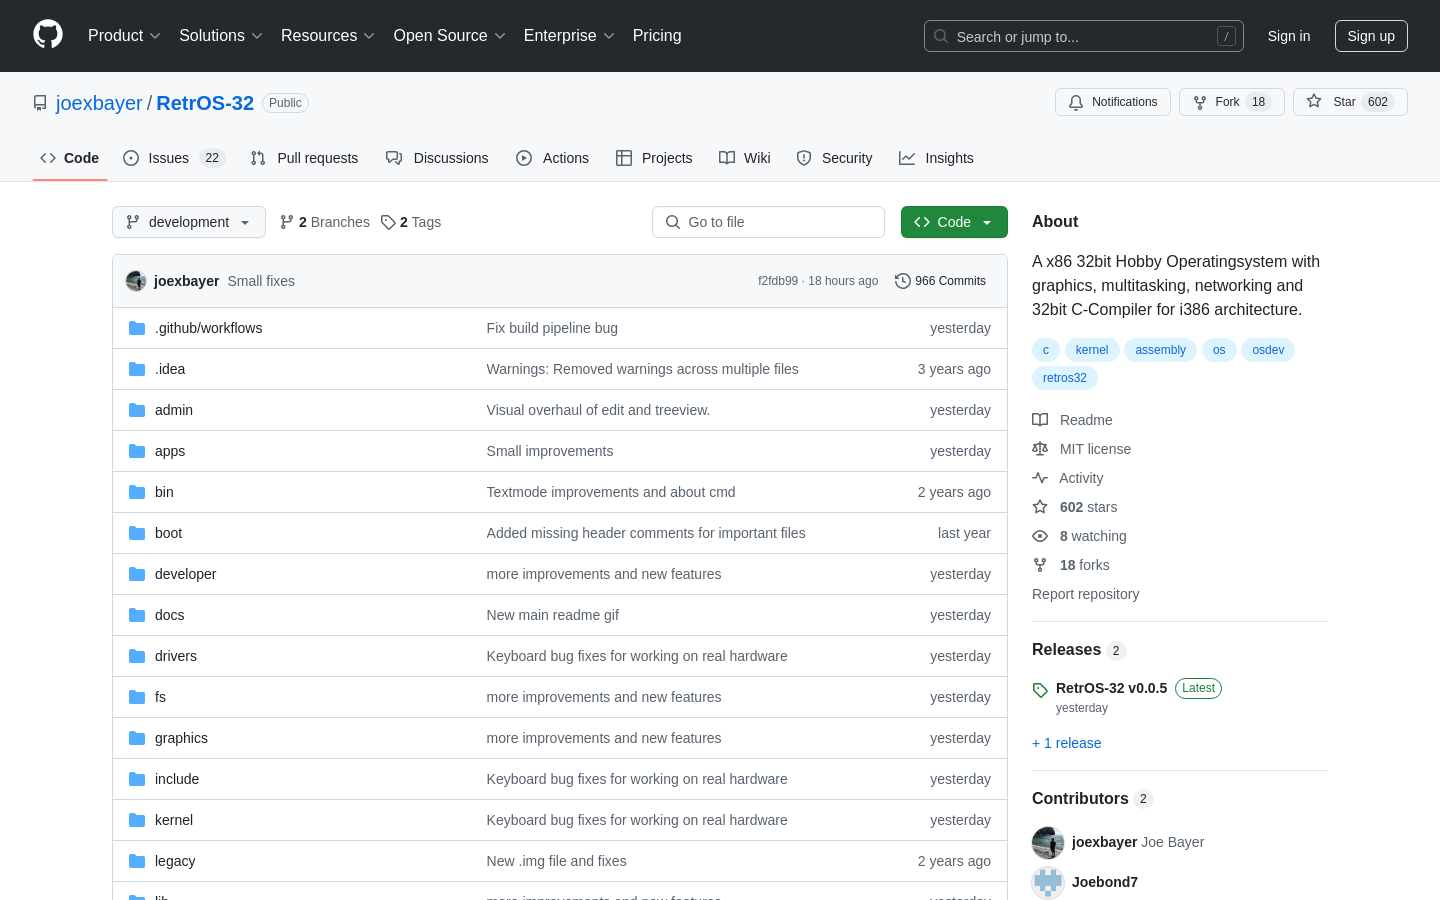Click the Notifications bell button
The width and height of the screenshot is (1440, 900).
(x=1112, y=102)
